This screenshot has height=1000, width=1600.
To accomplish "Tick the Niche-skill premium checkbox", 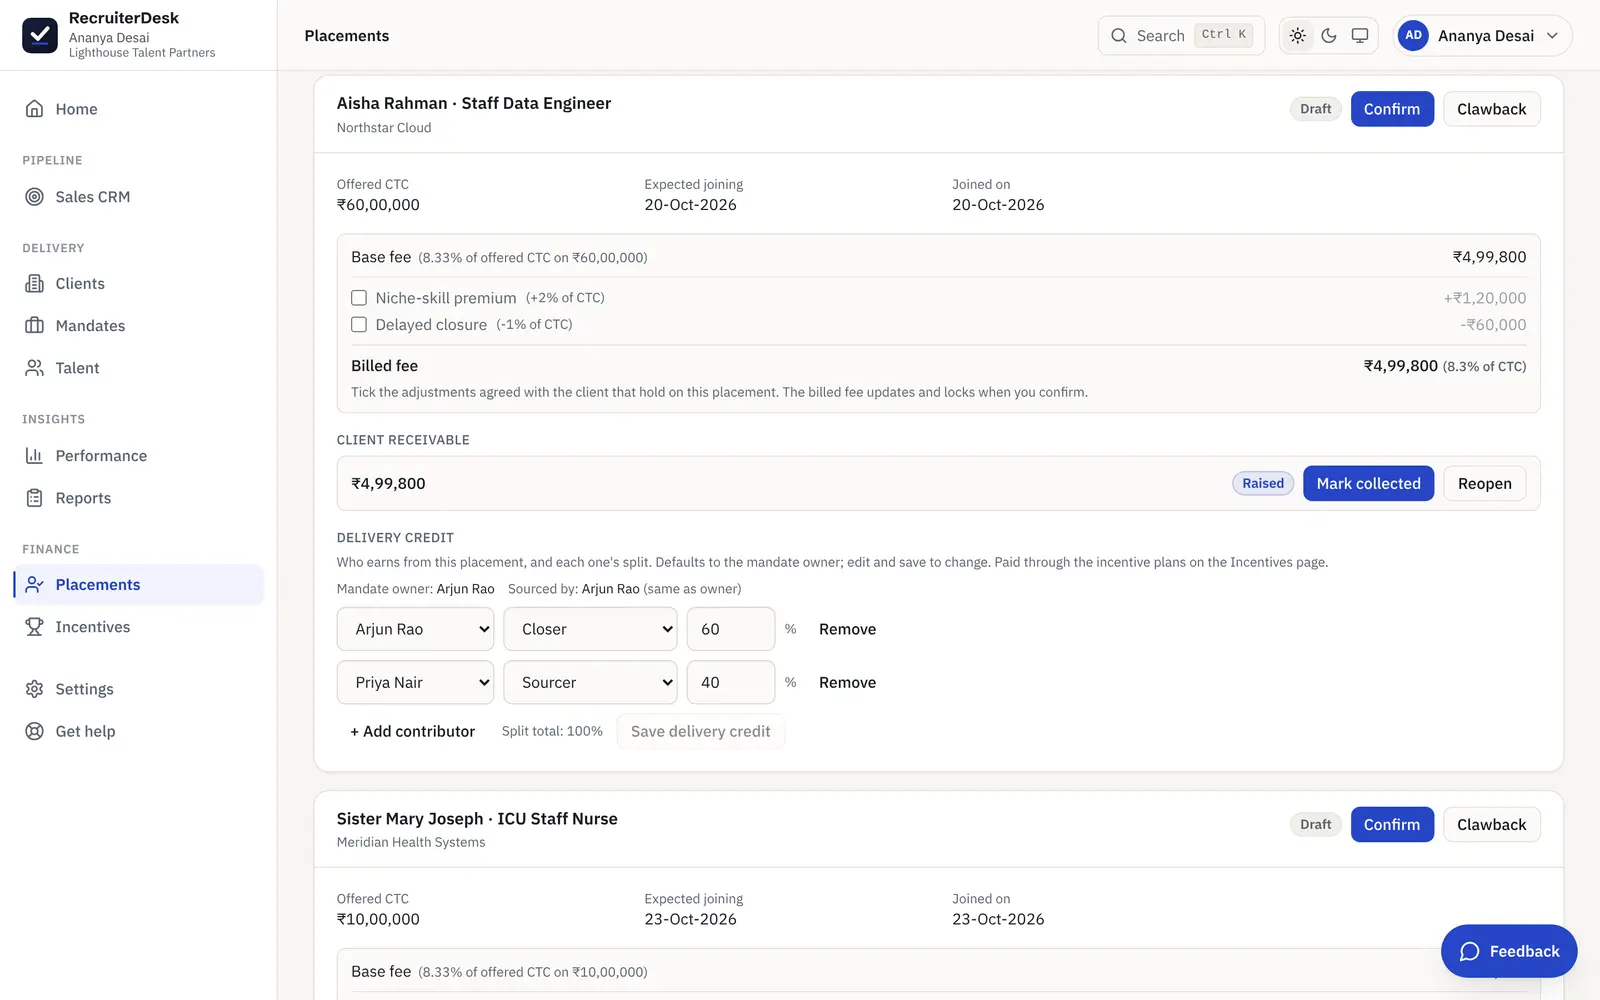I will point(359,298).
